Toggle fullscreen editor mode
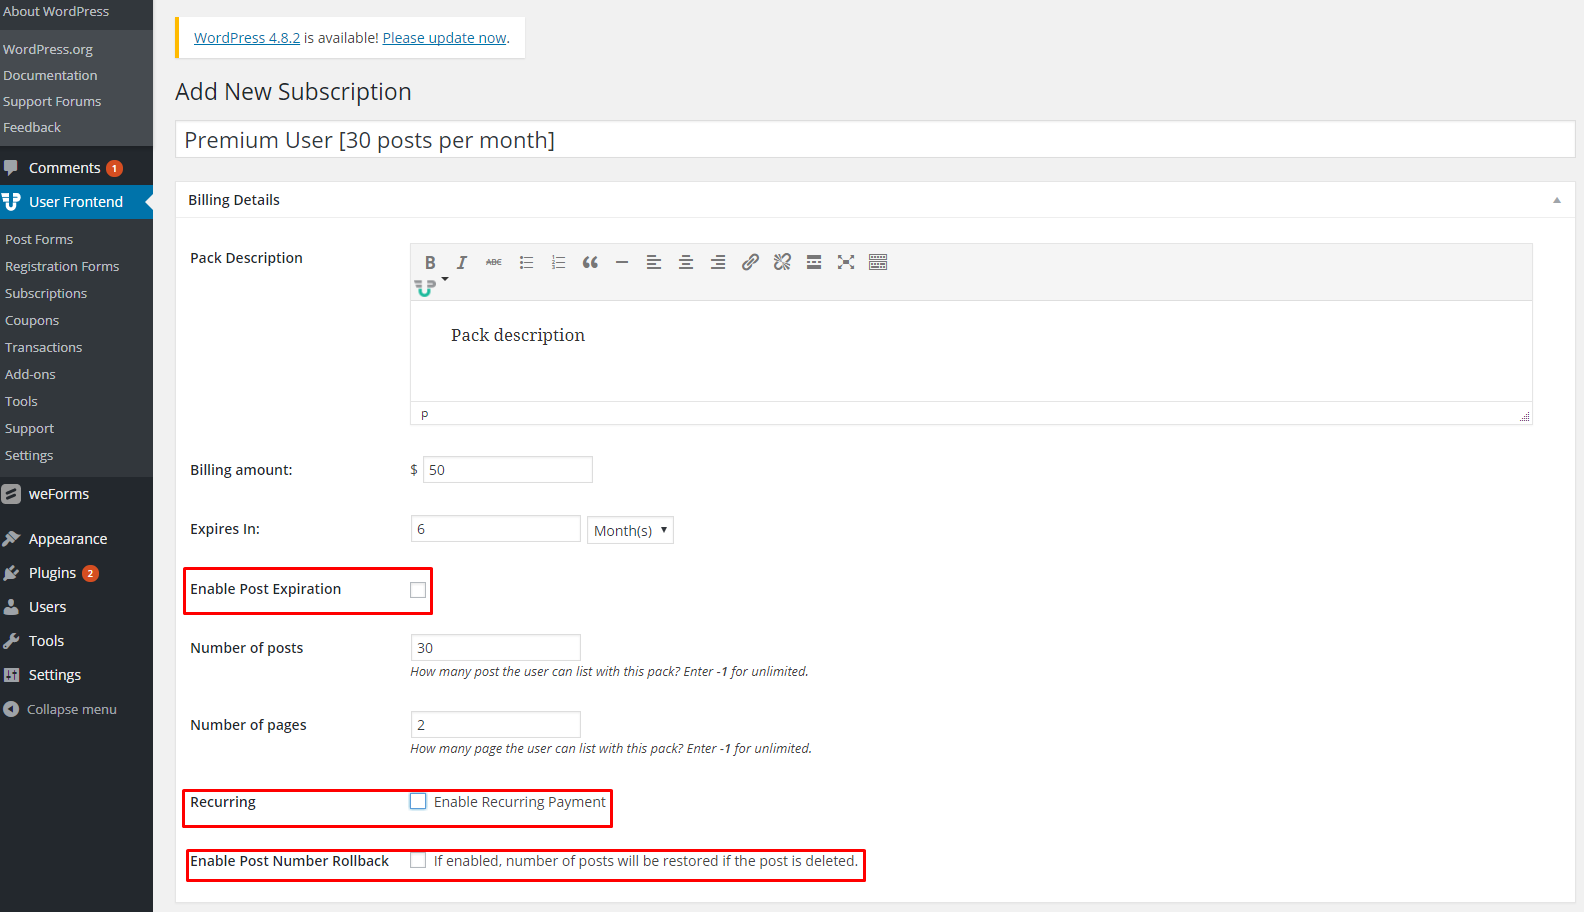Viewport: 1584px width, 912px height. pyautogui.click(x=846, y=262)
